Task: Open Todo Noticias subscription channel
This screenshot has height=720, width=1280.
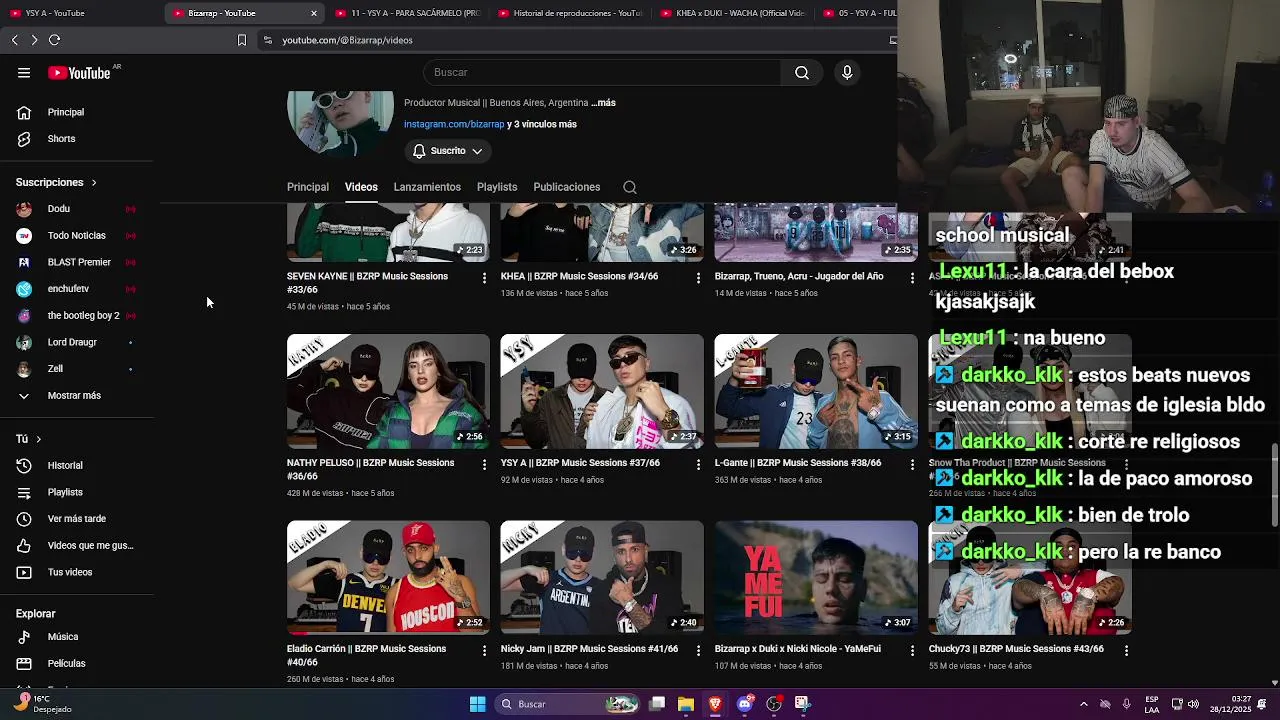Action: (77, 236)
